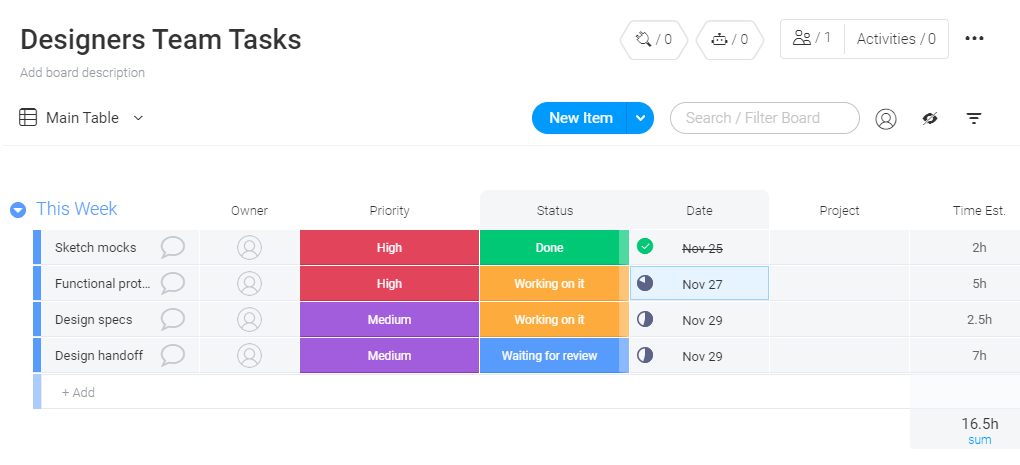Collapse the This Week group arrow
This screenshot has width=1020, height=465.
click(x=18, y=209)
